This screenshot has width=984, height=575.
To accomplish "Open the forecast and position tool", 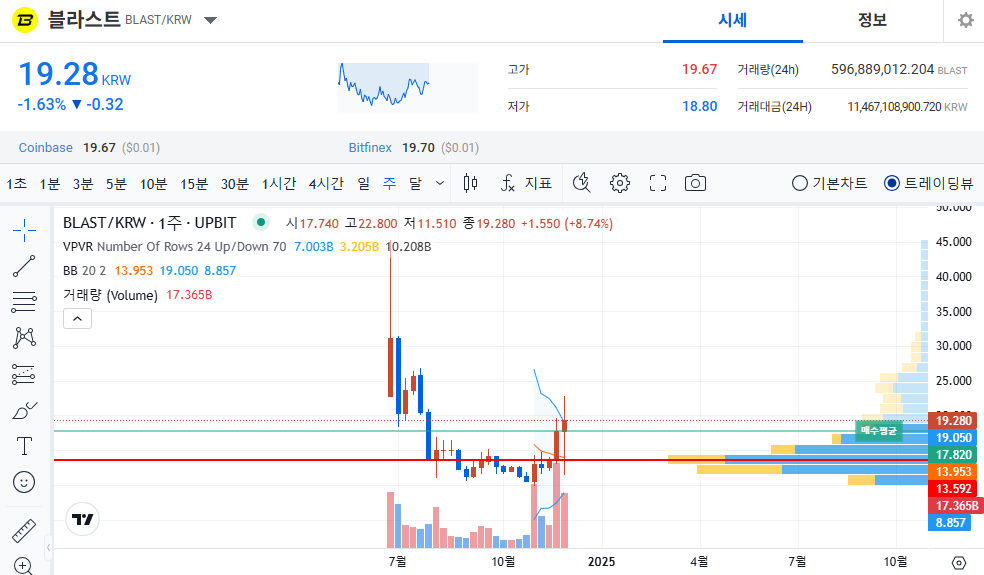I will 24,374.
